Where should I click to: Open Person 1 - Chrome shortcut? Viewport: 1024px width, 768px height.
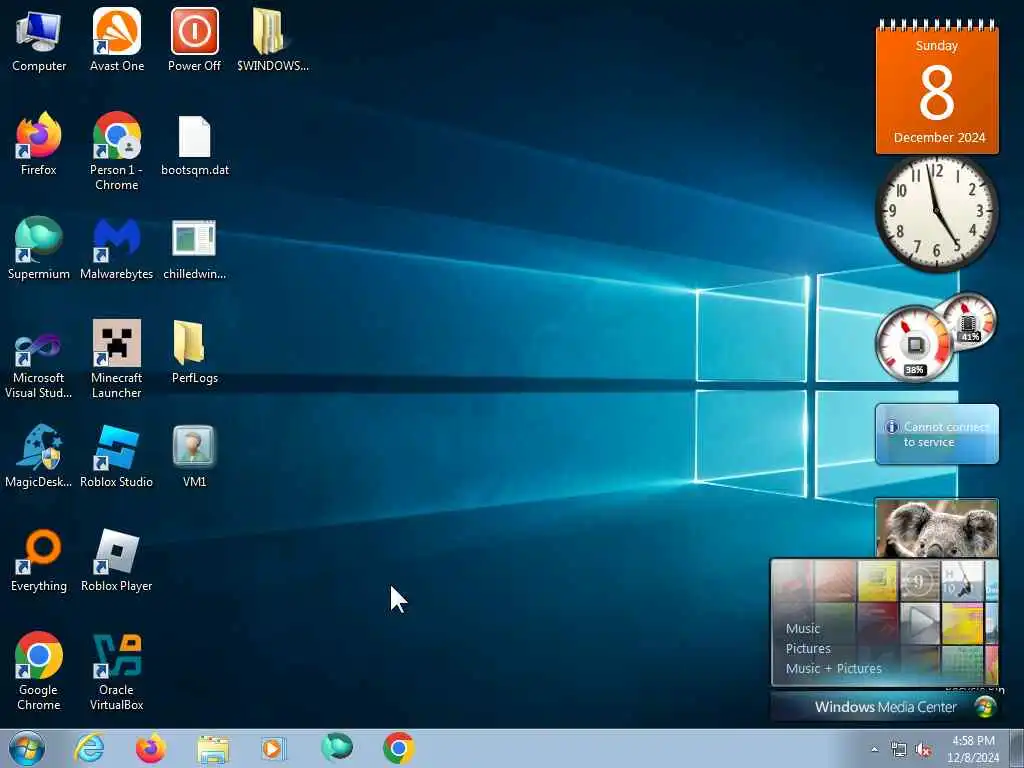(x=116, y=150)
